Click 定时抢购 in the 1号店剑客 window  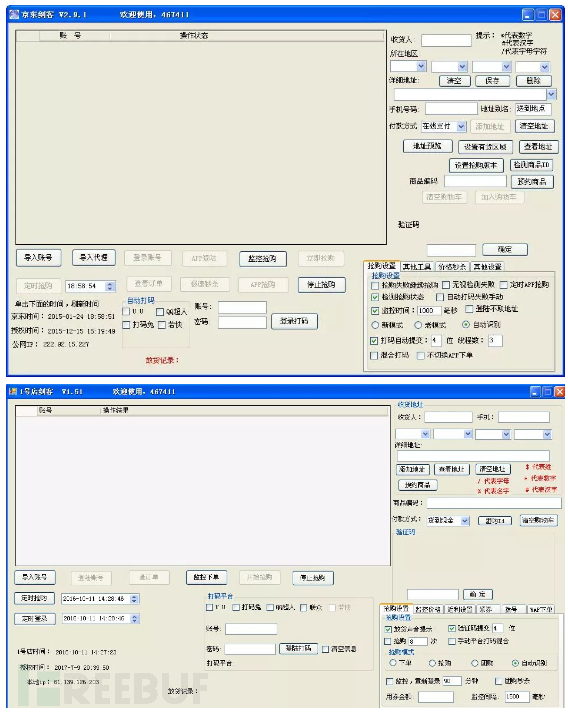point(35,598)
